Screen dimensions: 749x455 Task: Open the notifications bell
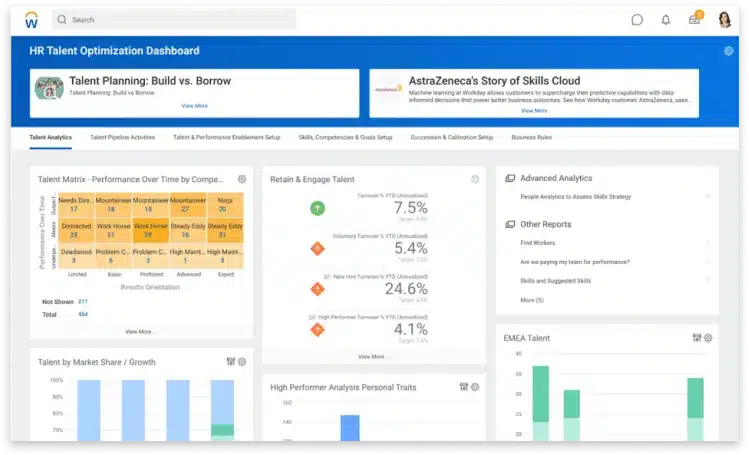666,20
